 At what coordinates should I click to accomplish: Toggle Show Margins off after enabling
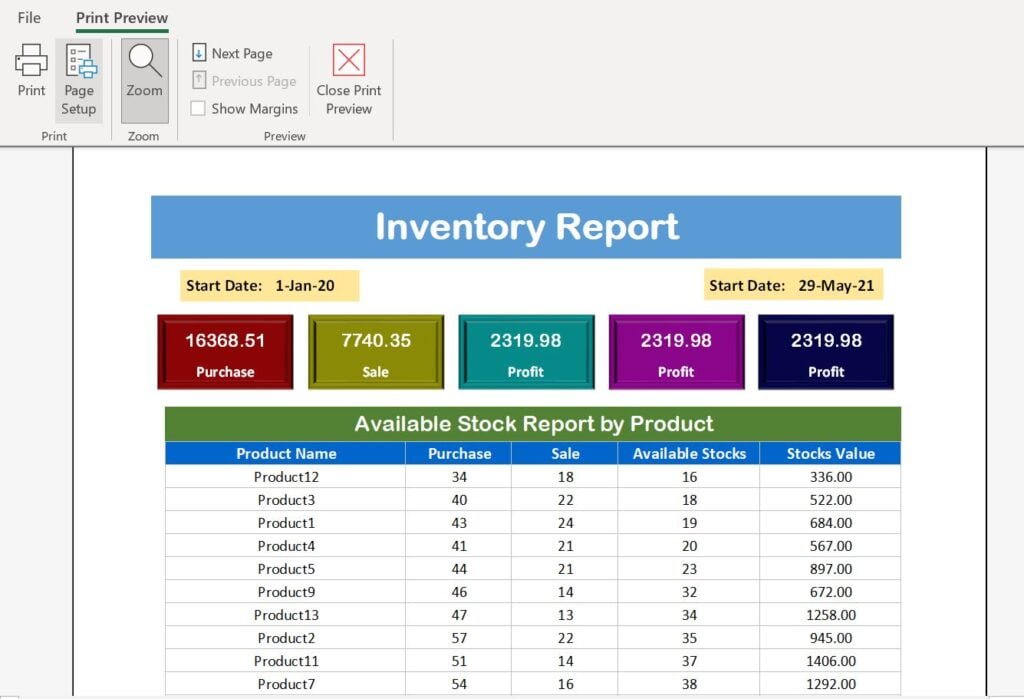coord(196,108)
